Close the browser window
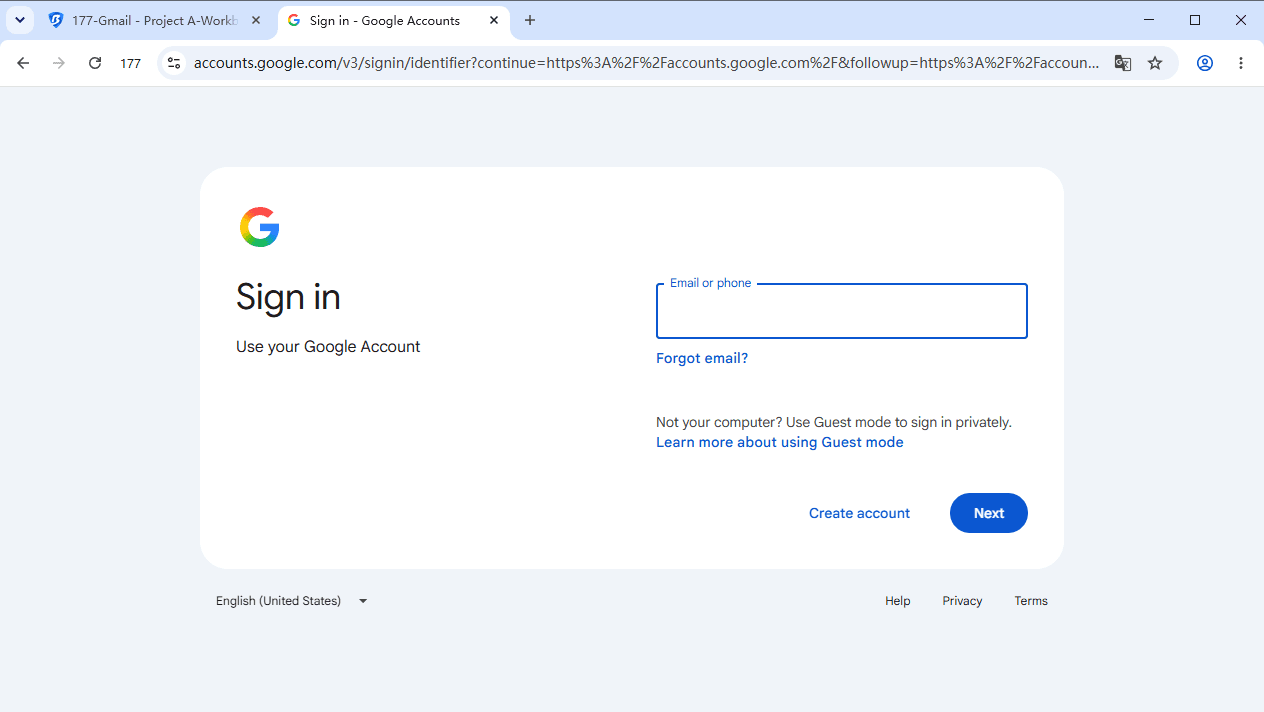The width and height of the screenshot is (1264, 712). pos(1241,20)
